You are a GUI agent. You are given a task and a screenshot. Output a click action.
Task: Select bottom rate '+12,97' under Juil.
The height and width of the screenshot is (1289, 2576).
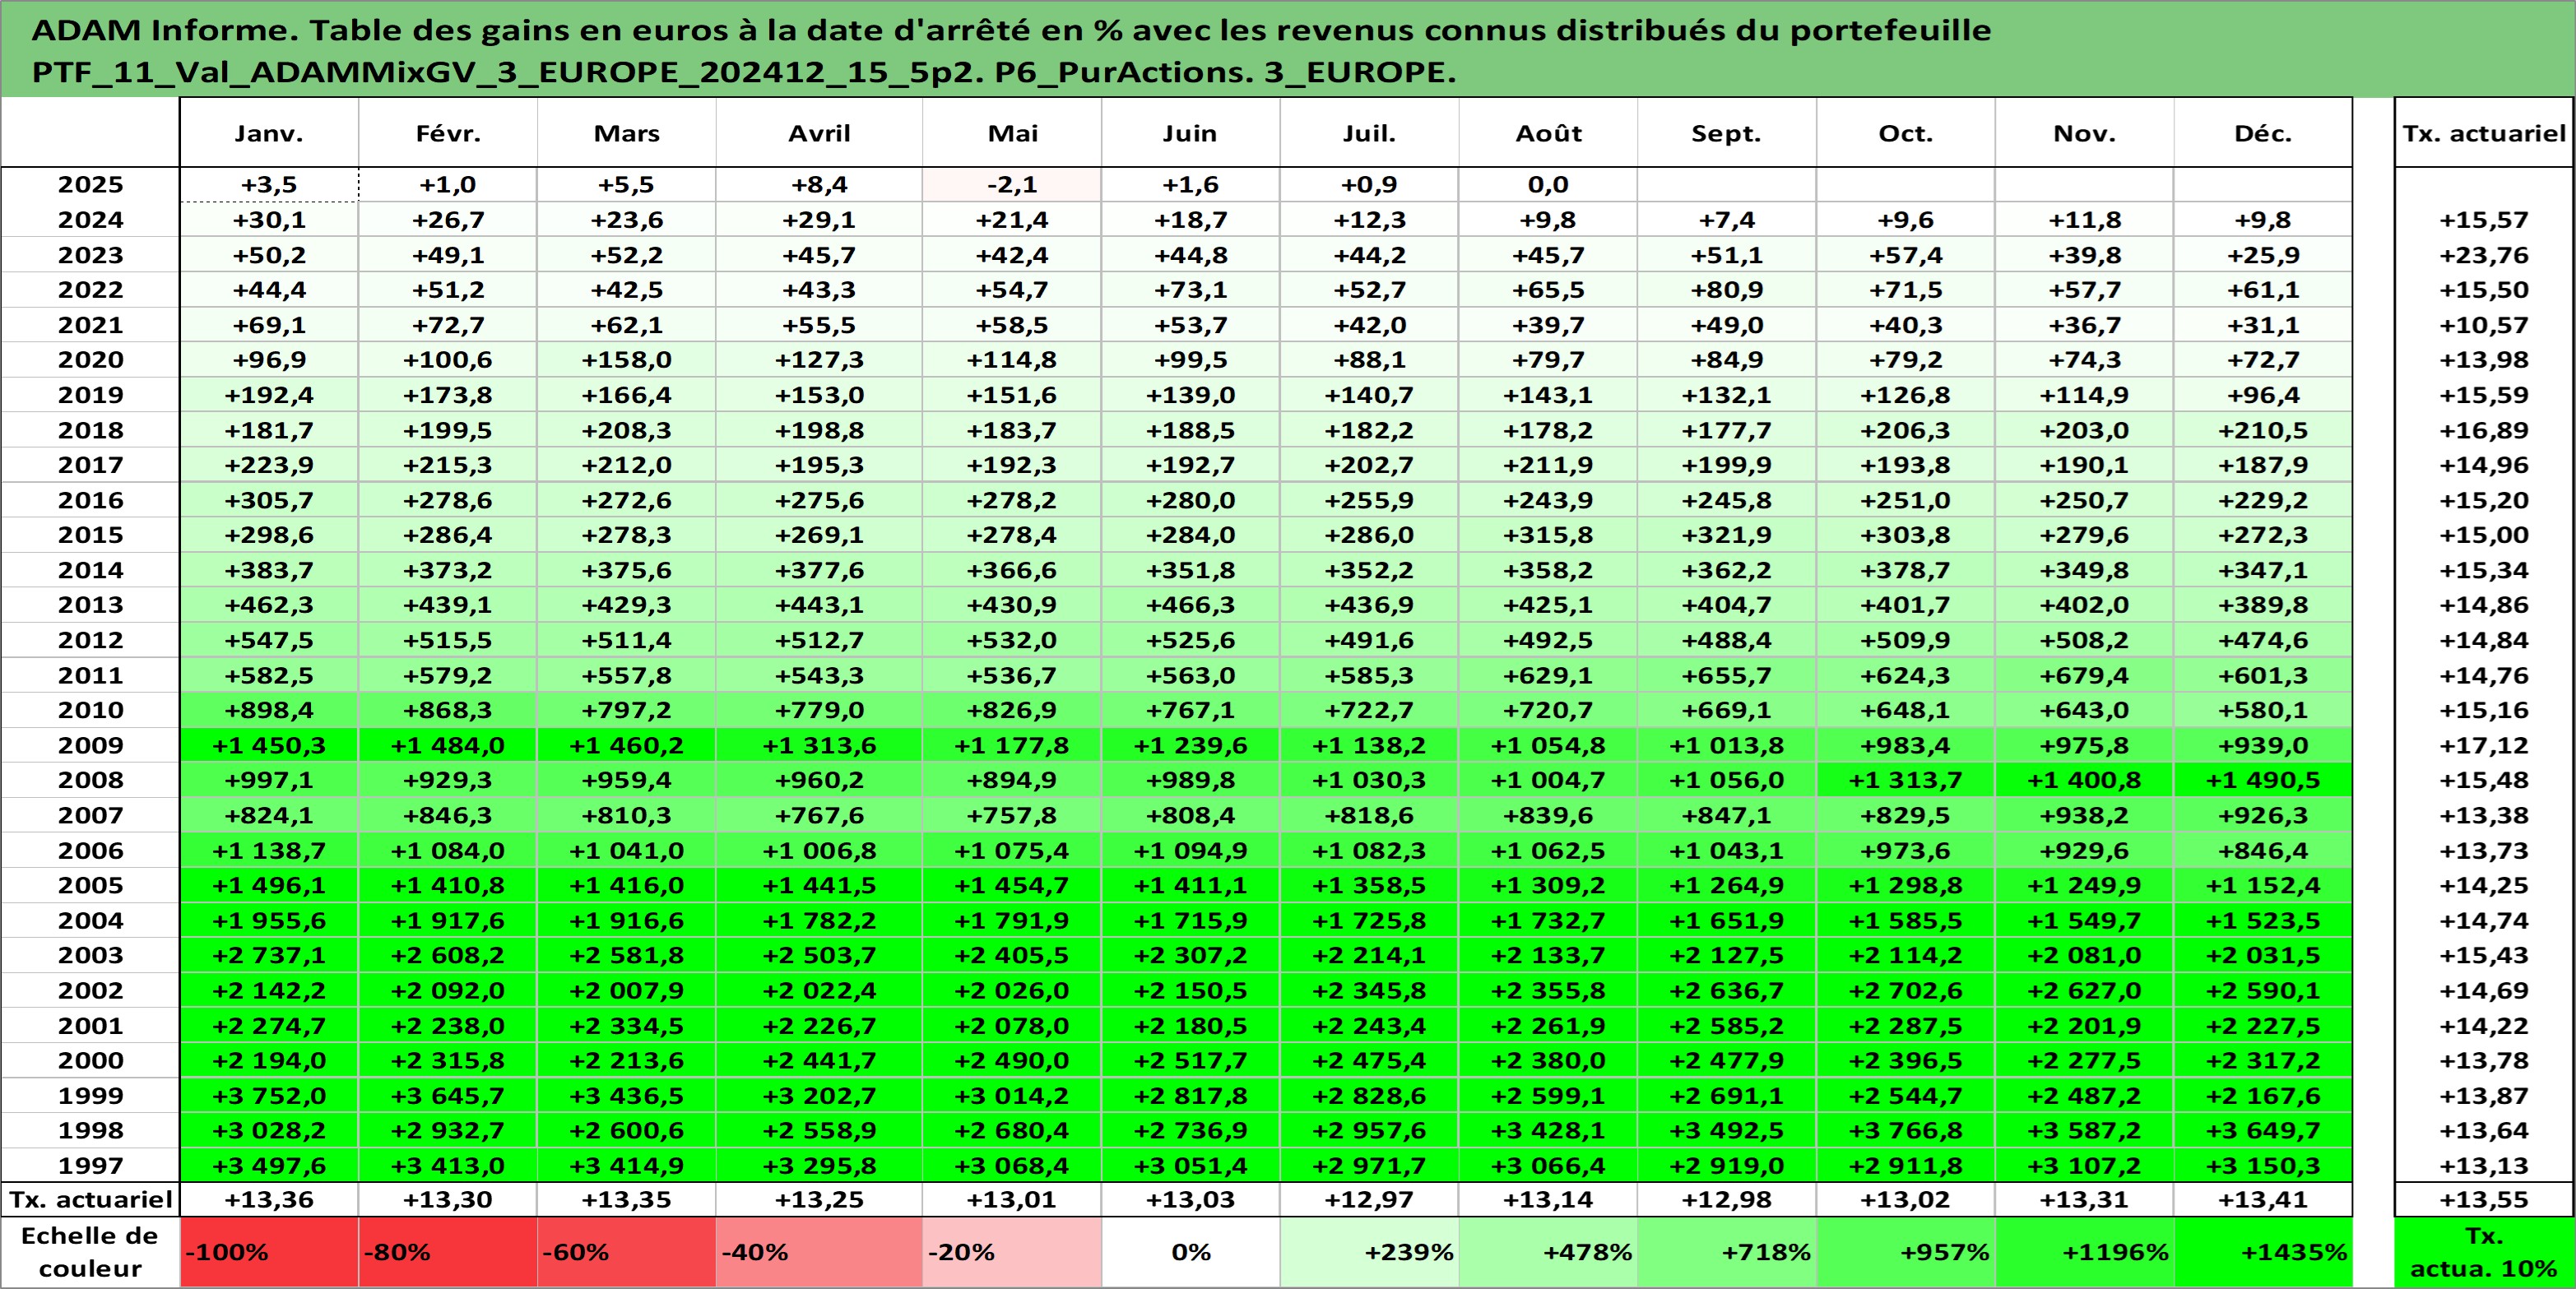click(1369, 1199)
